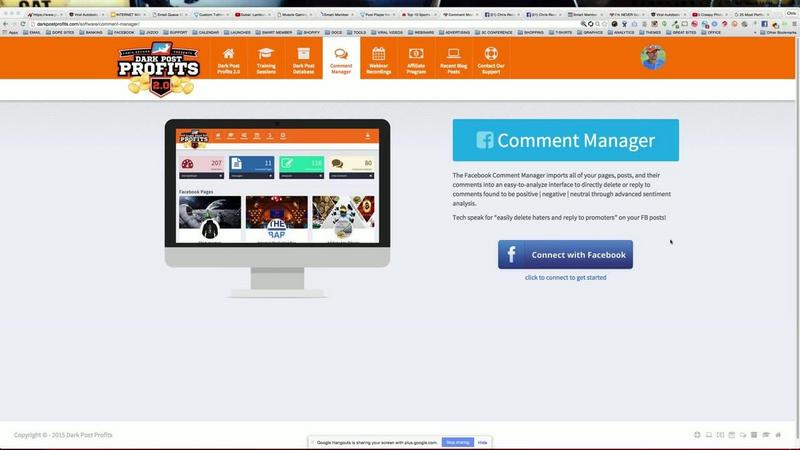Click the iMac dashboard preview image
The width and height of the screenshot is (800, 450).
click(277, 208)
